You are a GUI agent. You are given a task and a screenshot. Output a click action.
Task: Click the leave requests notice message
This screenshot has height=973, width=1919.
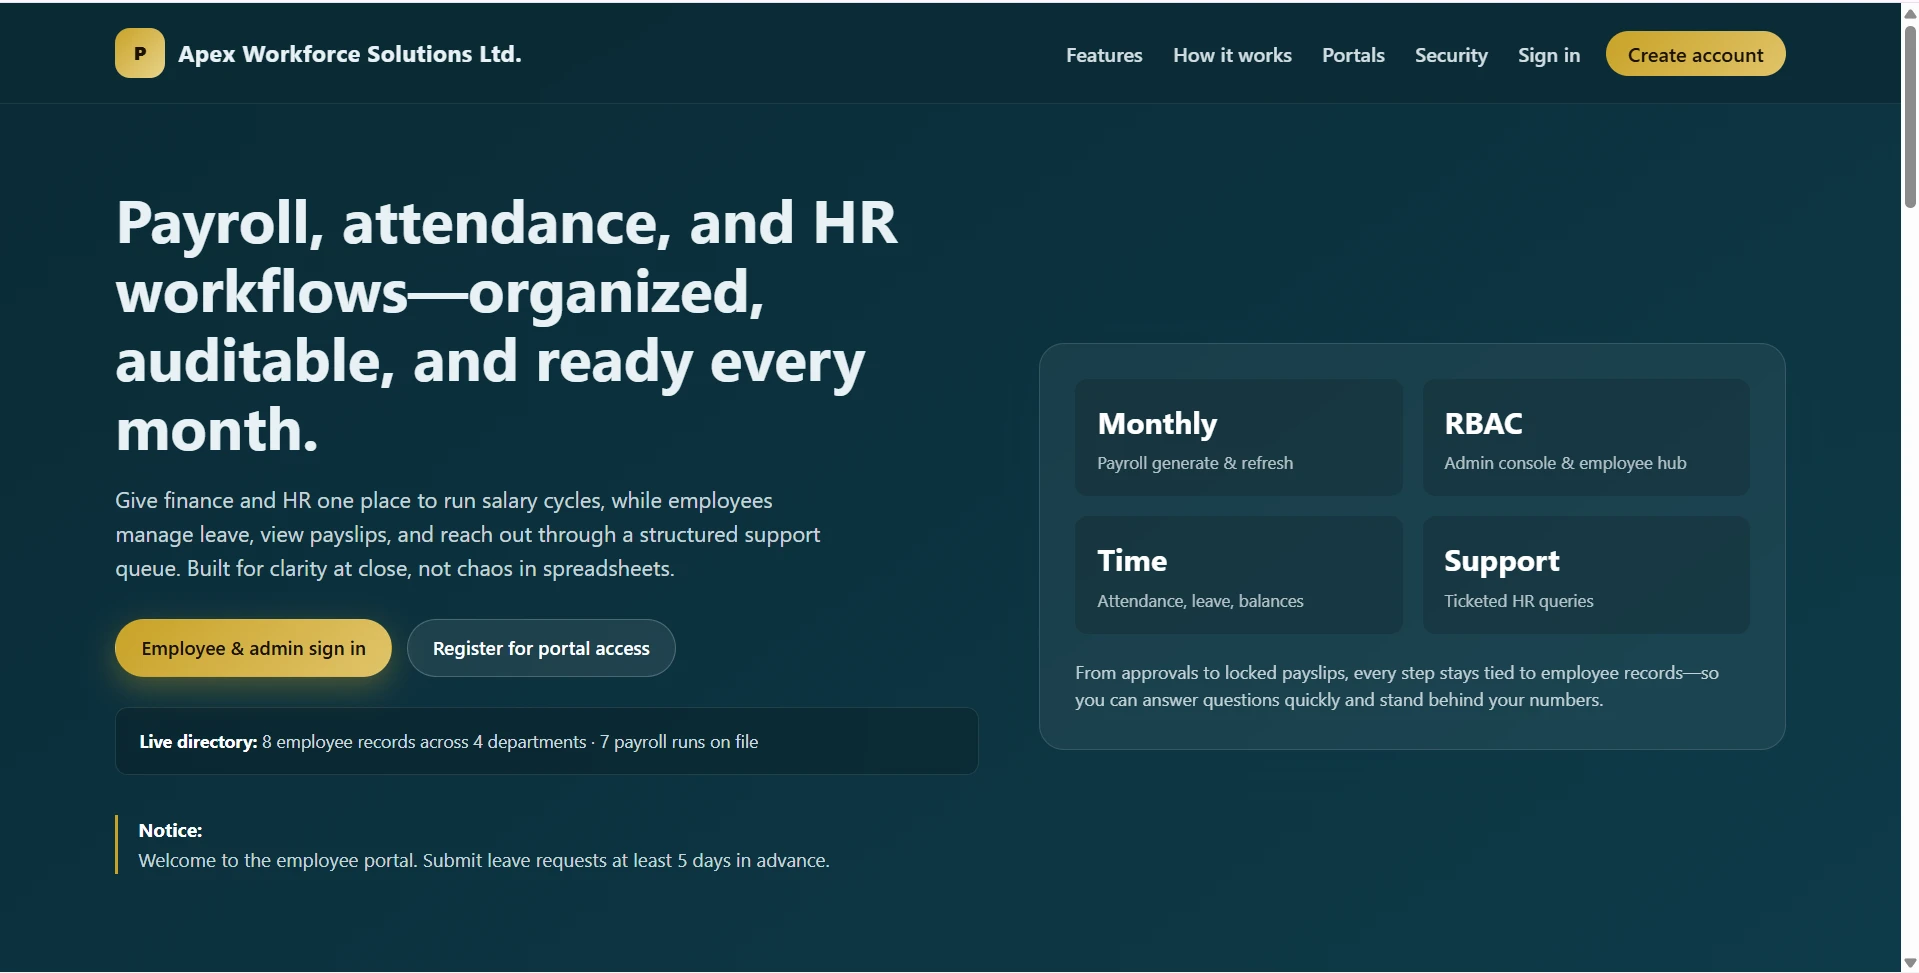click(x=484, y=860)
